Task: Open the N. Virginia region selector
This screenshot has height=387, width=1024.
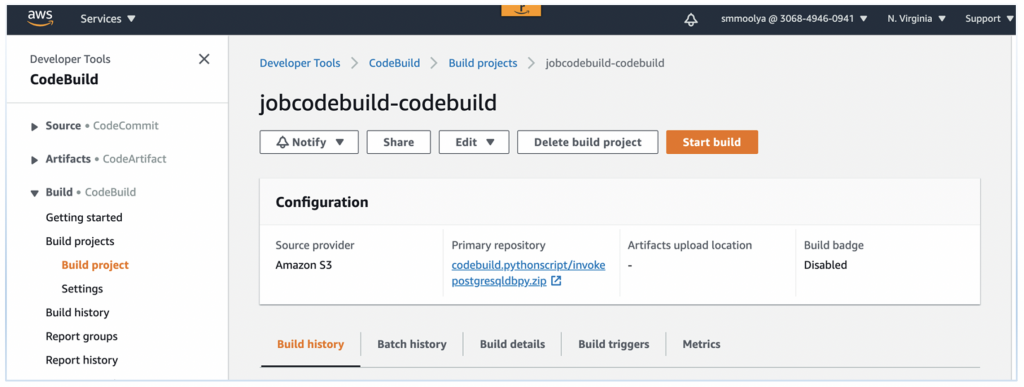Action: pos(916,19)
